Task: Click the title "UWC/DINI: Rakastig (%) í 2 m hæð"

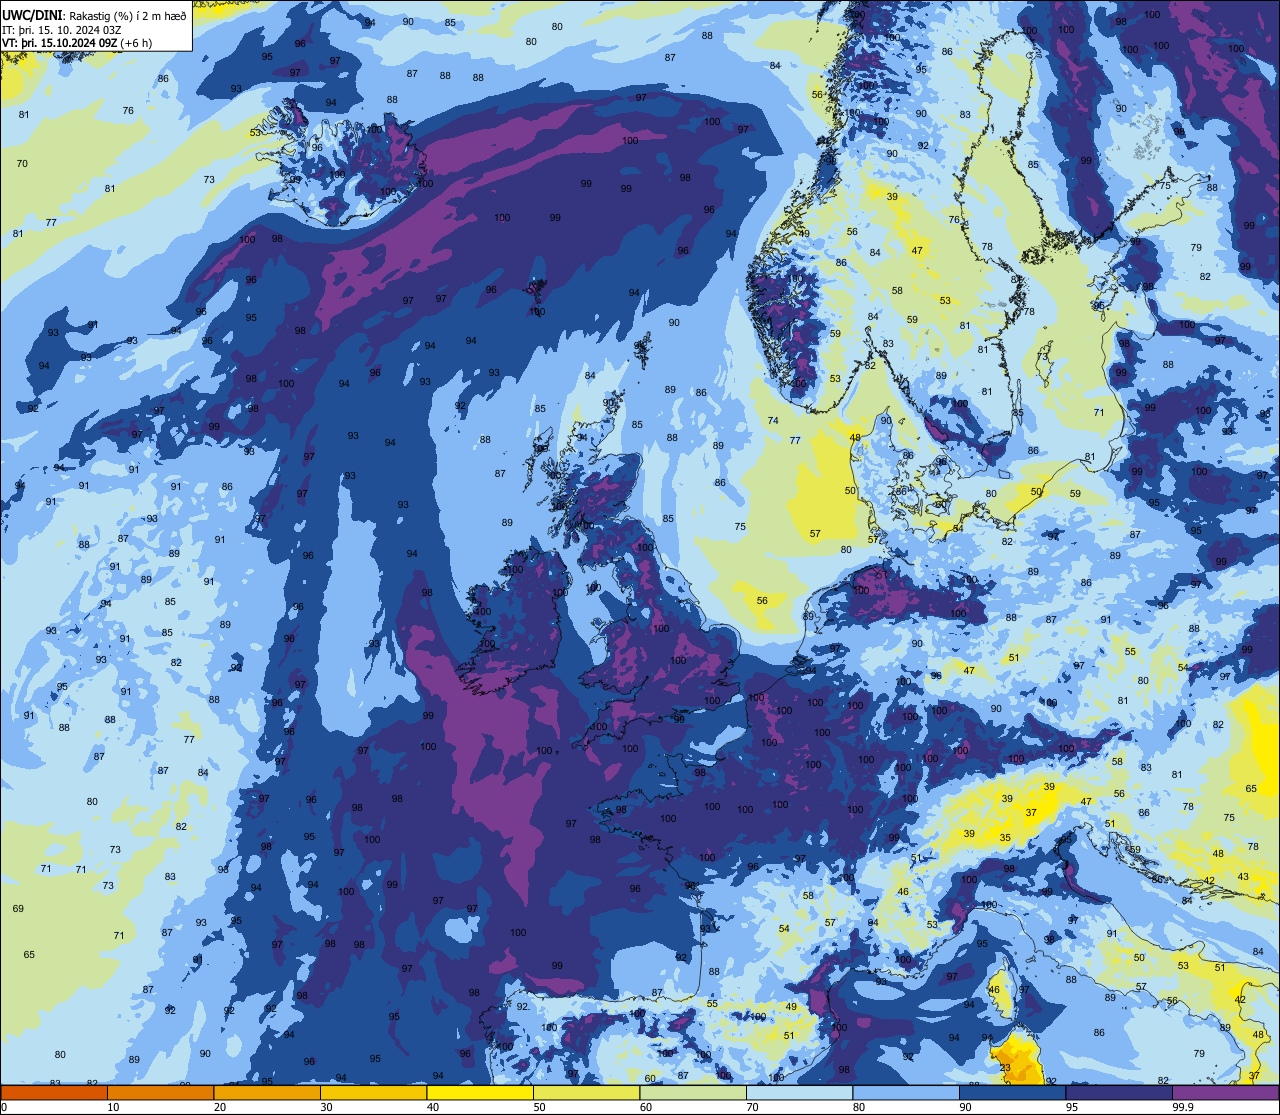Action: (94, 15)
